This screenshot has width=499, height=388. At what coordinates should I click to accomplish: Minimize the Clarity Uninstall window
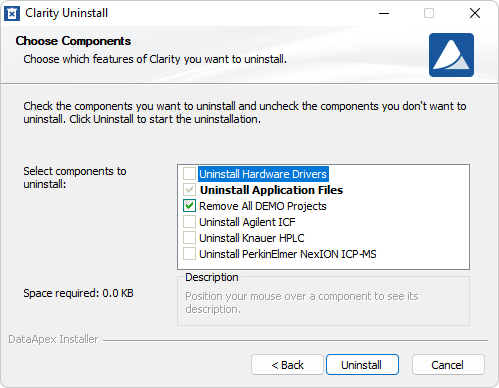coord(384,13)
